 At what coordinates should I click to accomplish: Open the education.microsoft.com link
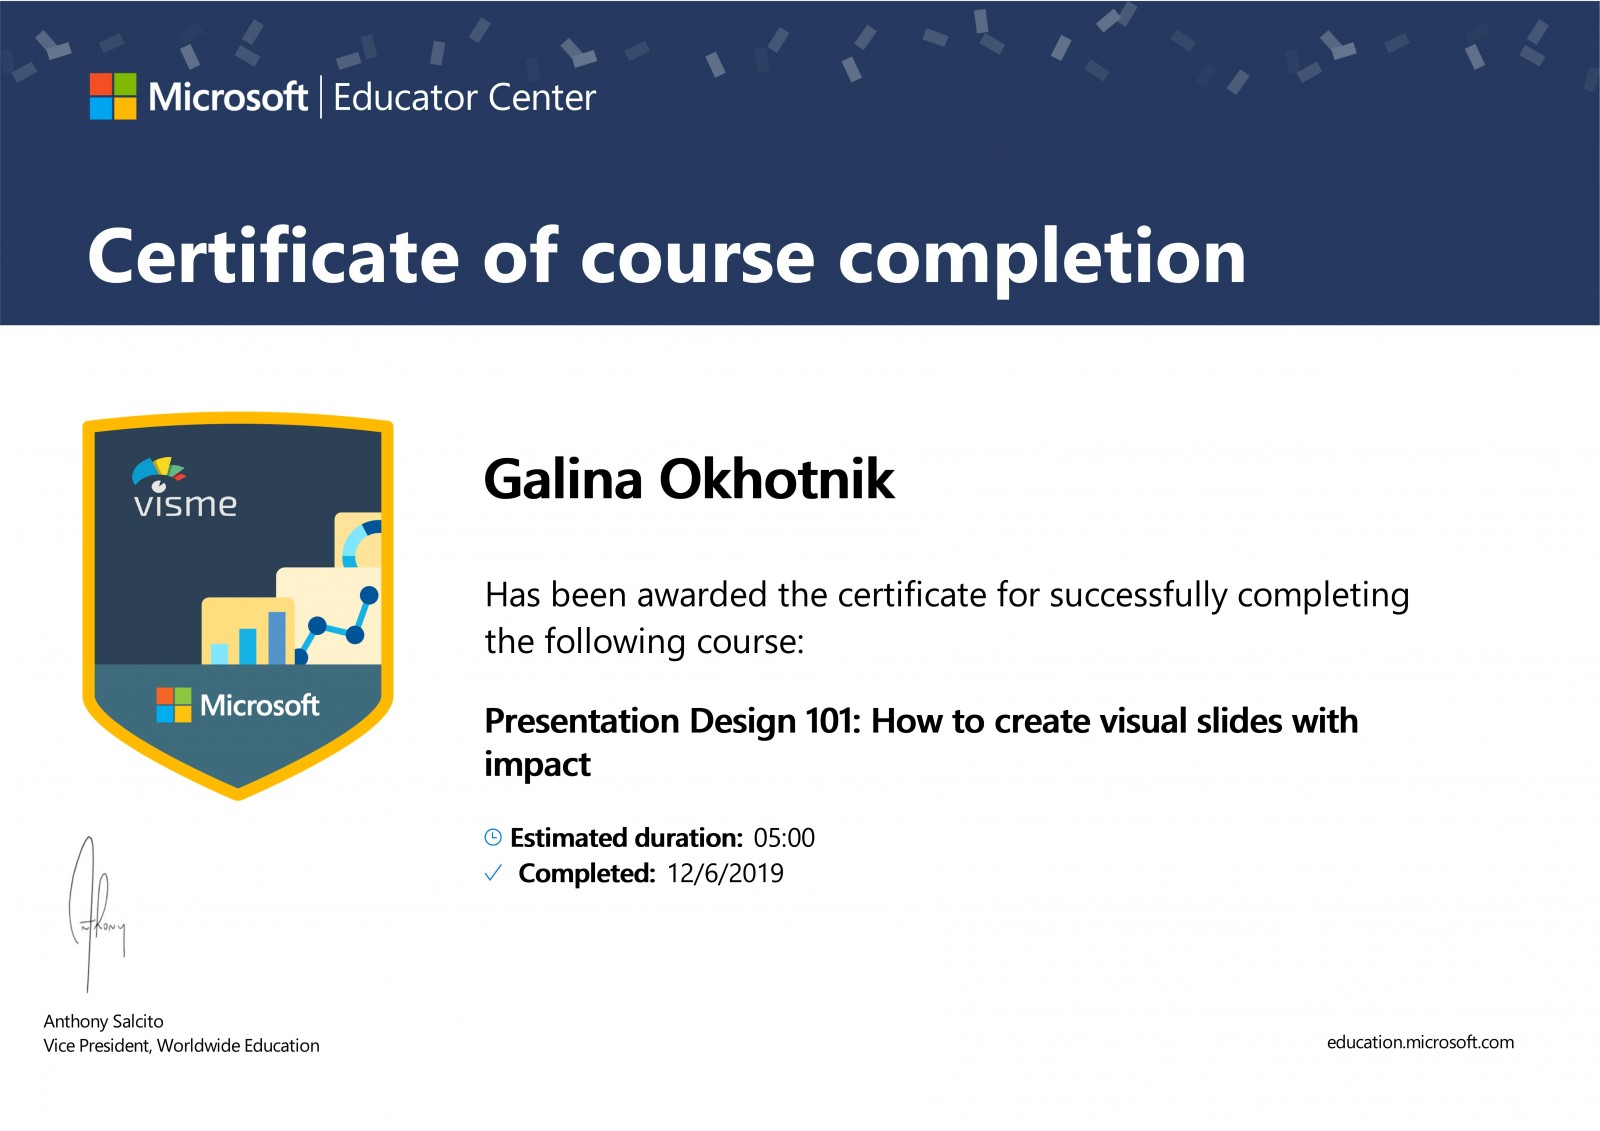[1420, 1042]
